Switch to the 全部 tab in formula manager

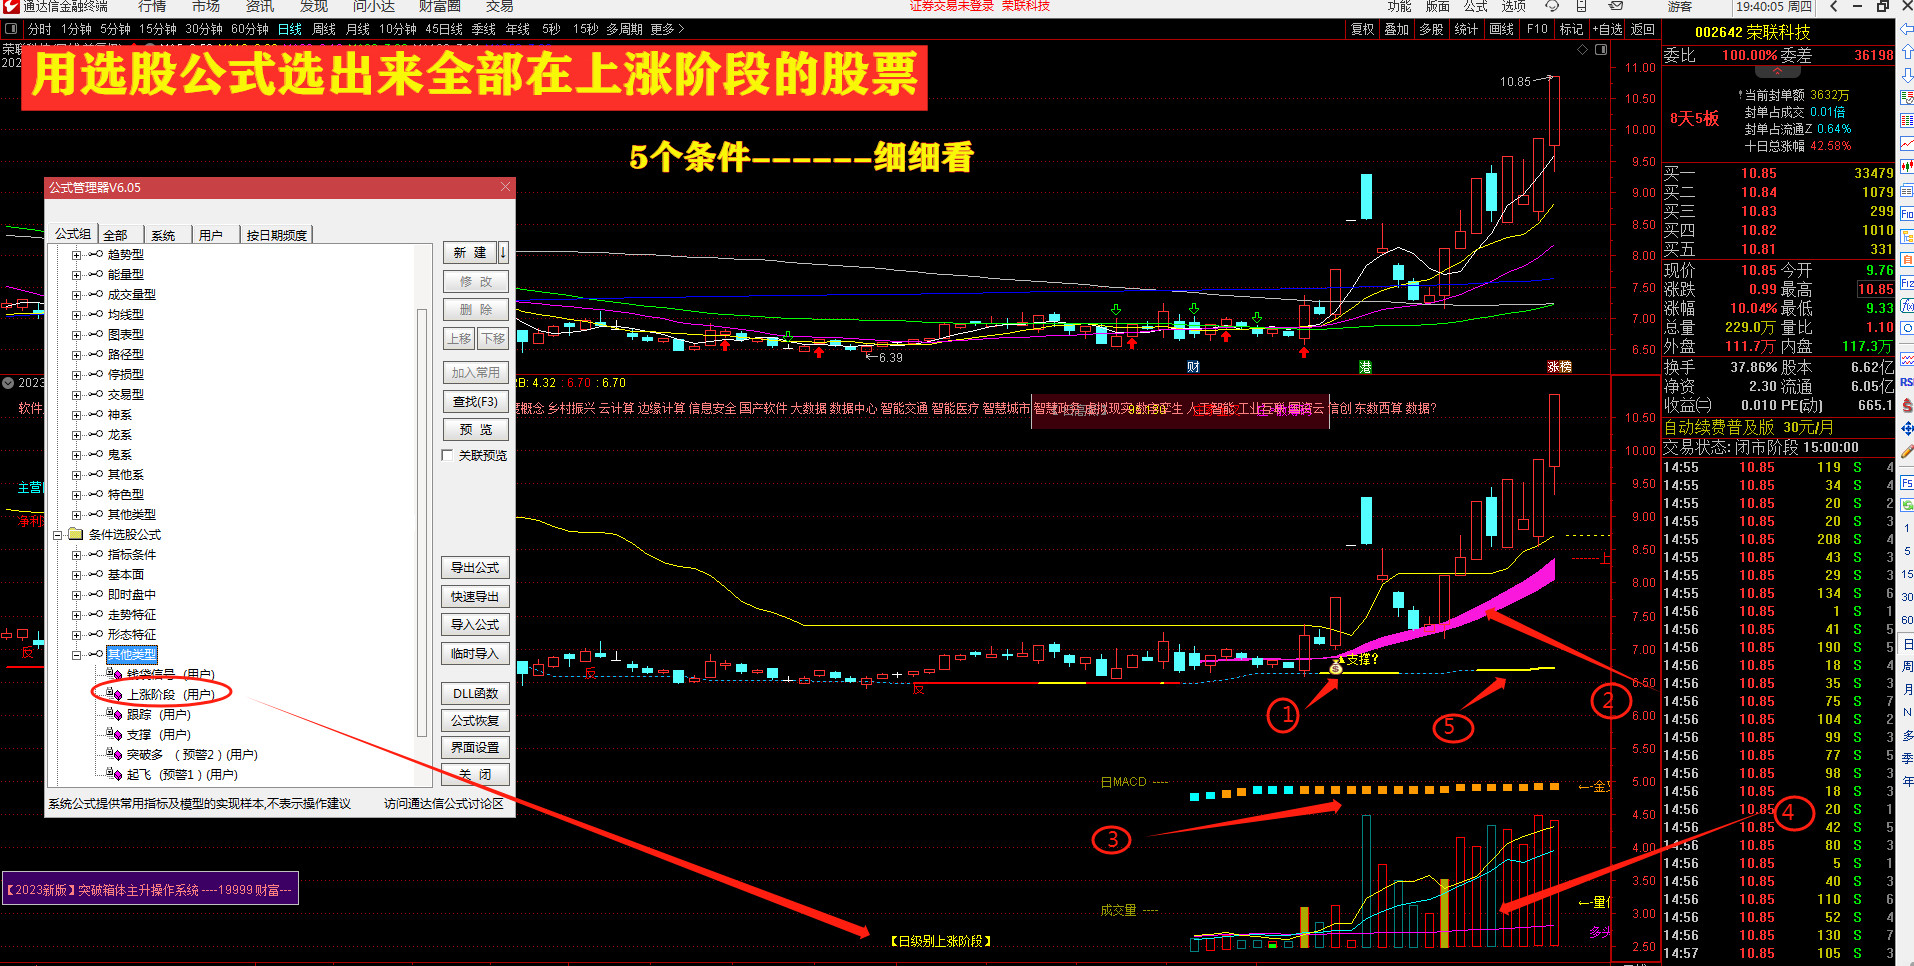point(116,235)
